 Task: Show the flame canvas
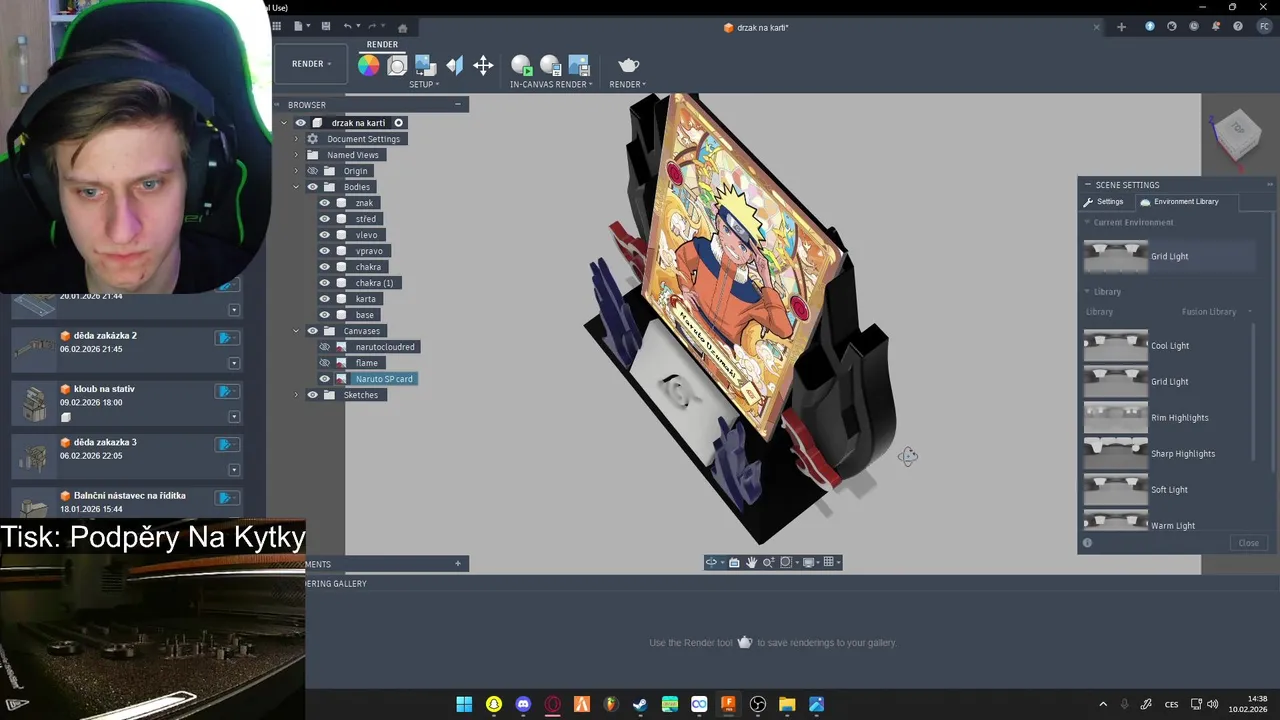(324, 363)
